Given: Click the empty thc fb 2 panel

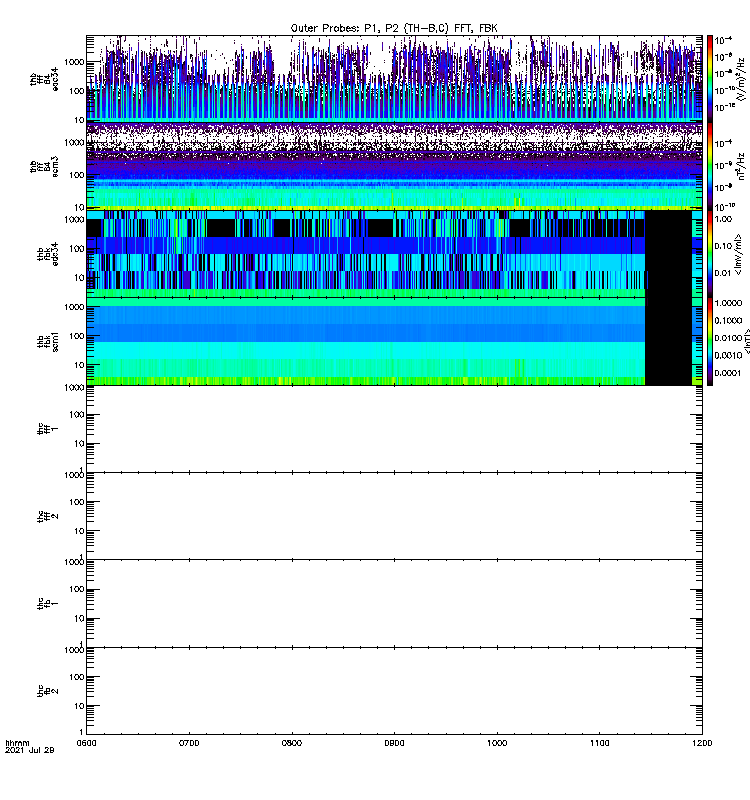Looking at the screenshot, I should pos(394,691).
